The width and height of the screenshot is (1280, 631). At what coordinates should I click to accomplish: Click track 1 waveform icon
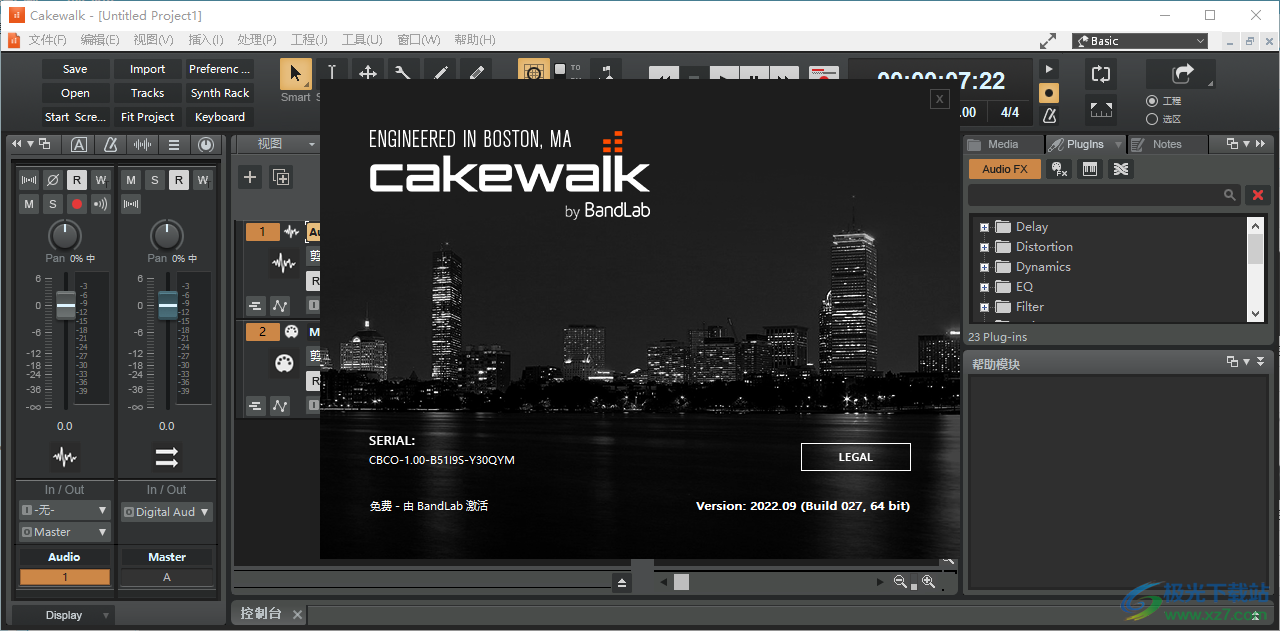point(284,263)
